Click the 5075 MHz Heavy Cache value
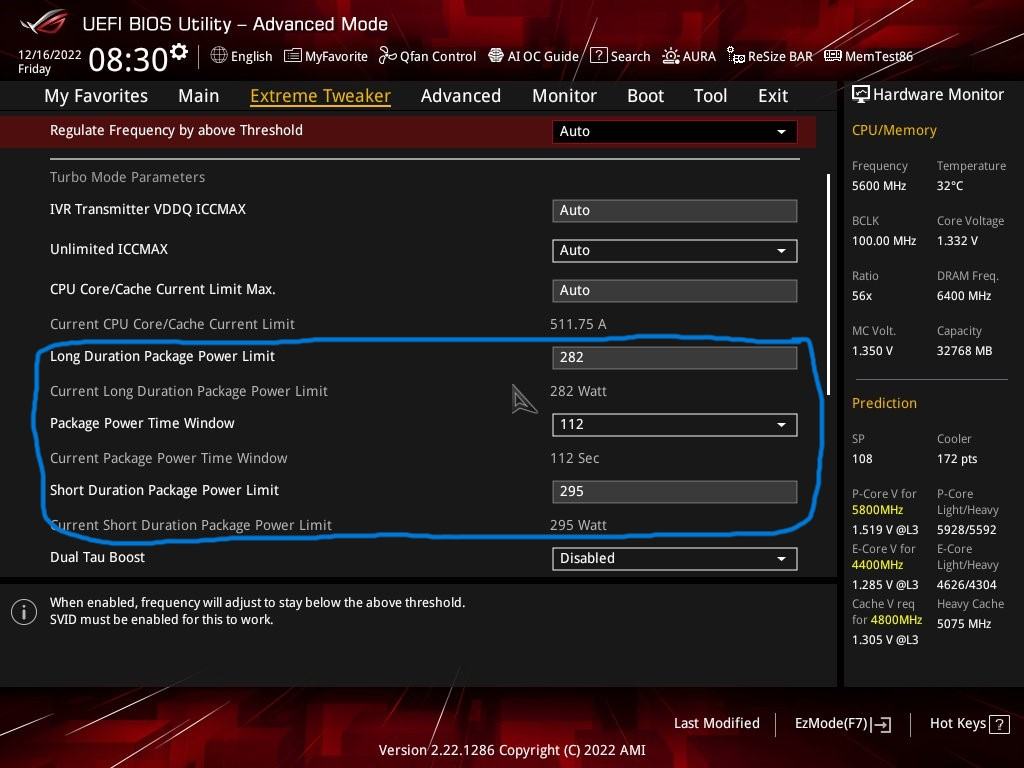The width and height of the screenshot is (1024, 768). (964, 624)
